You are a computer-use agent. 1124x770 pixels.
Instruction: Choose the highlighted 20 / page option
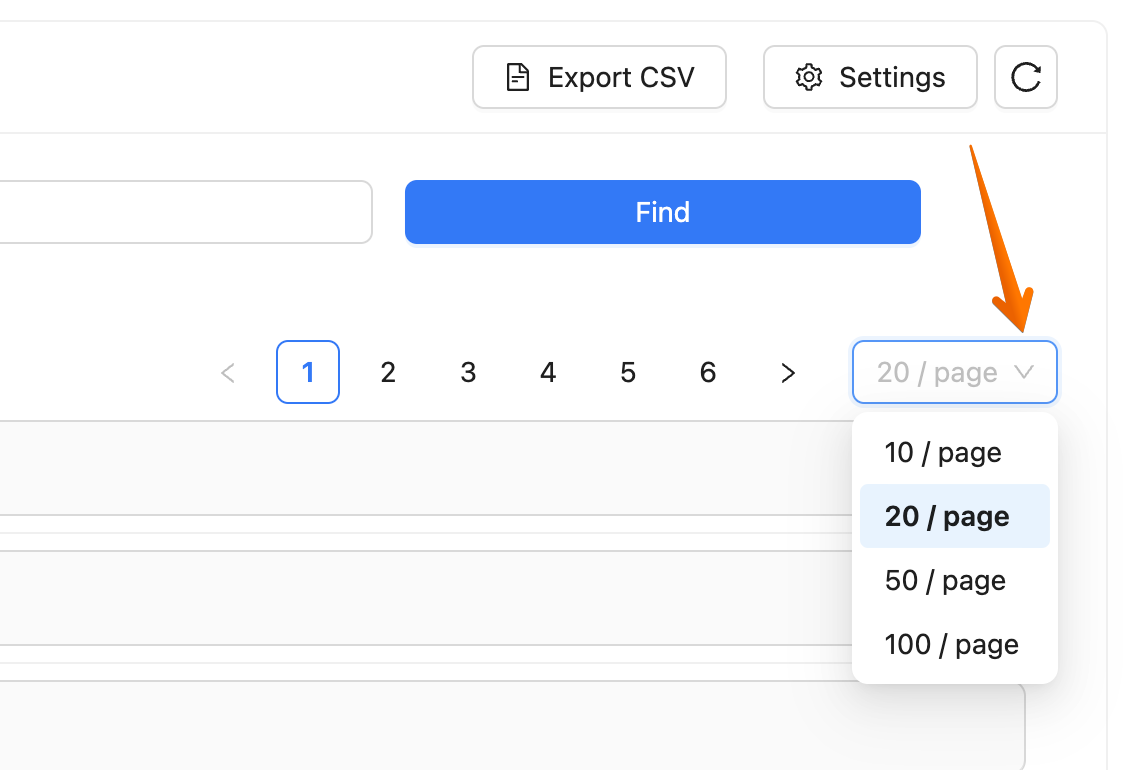(x=945, y=516)
